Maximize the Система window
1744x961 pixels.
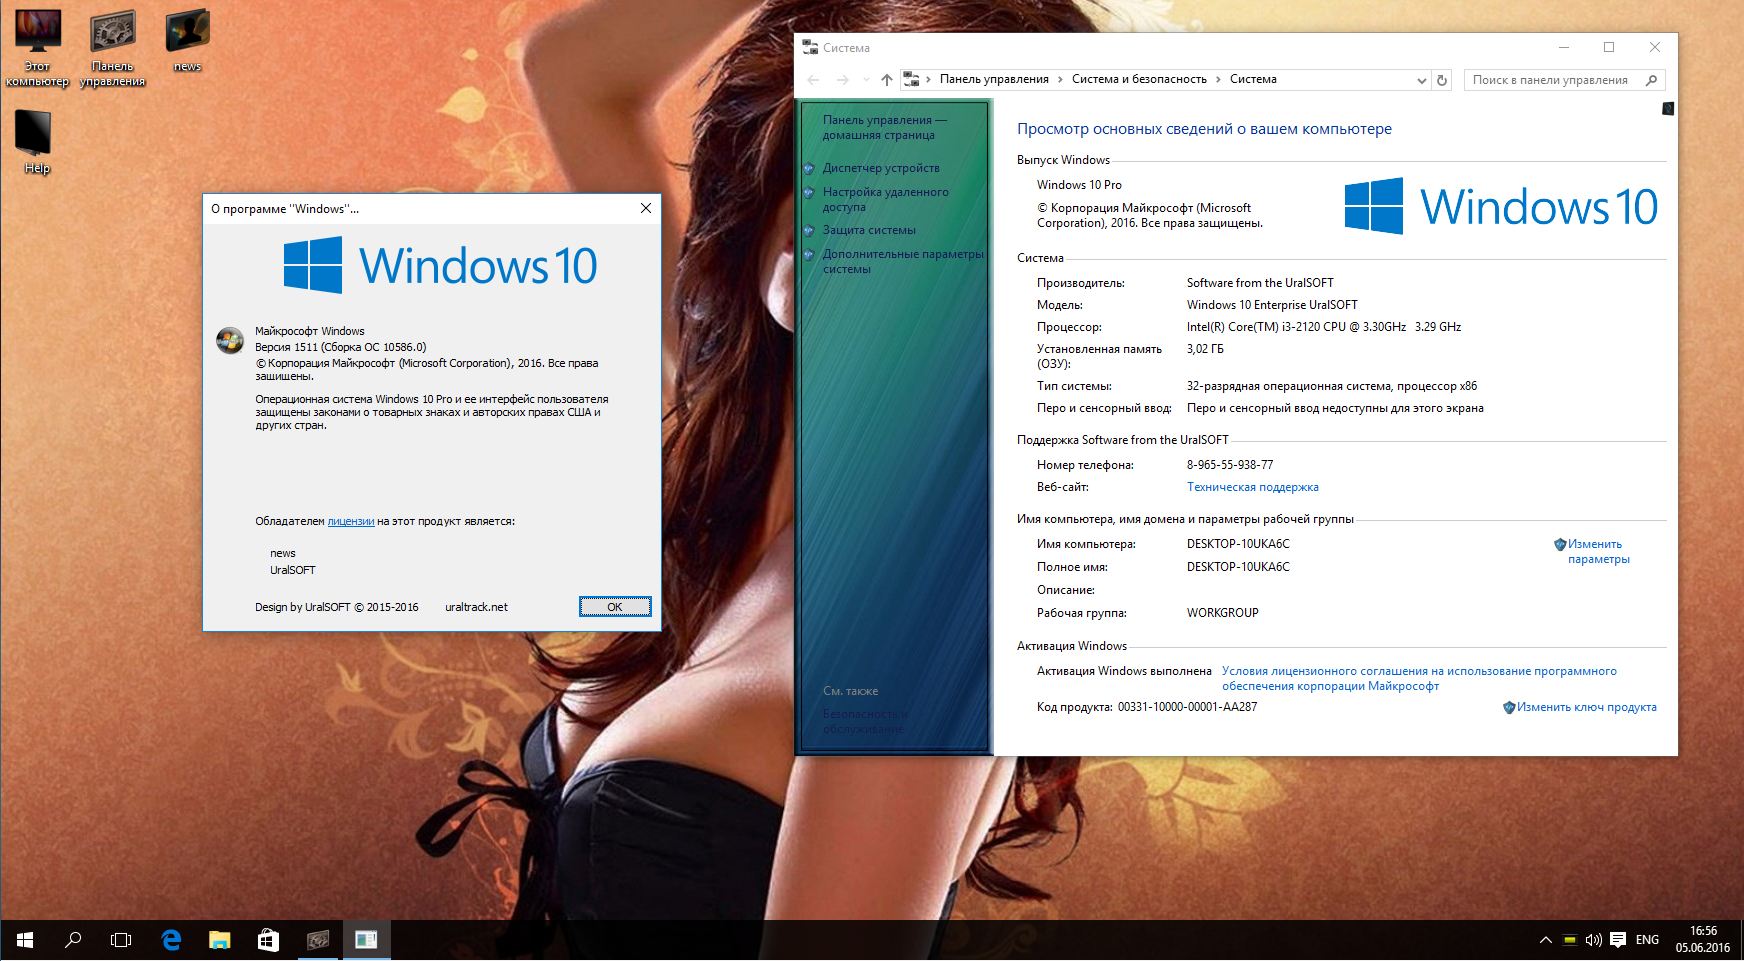click(x=1609, y=47)
